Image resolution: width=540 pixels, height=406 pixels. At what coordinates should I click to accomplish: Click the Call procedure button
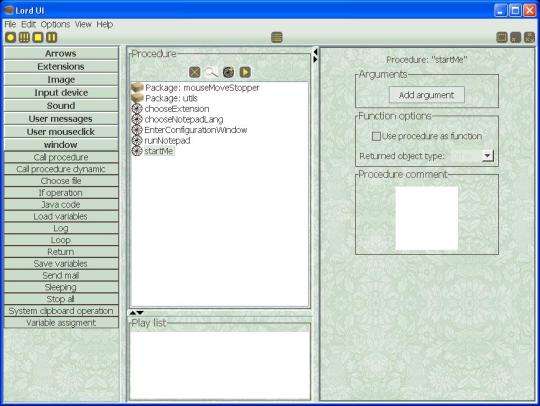(x=61, y=157)
